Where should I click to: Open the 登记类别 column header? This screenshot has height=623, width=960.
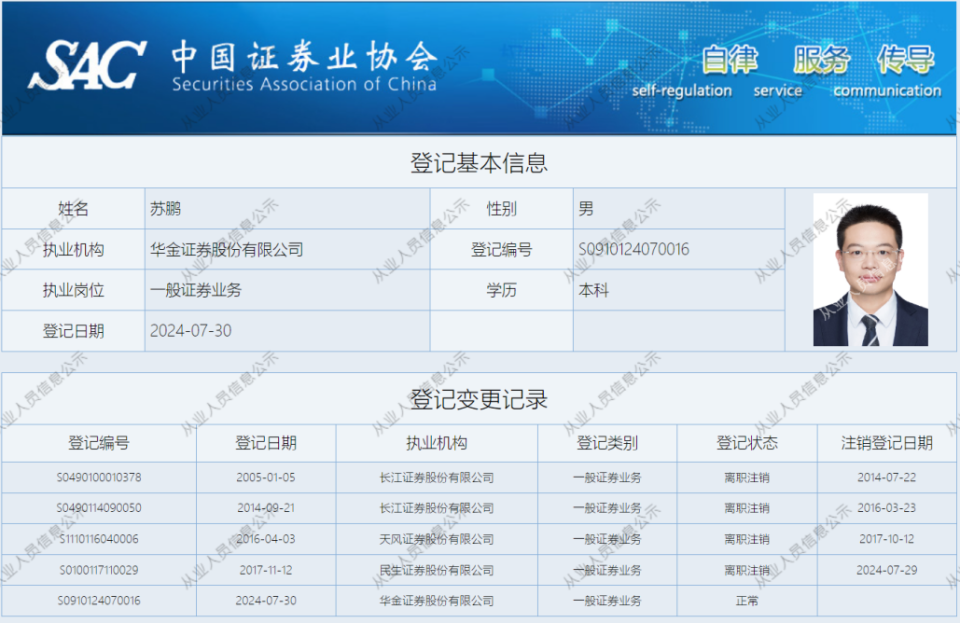point(609,443)
